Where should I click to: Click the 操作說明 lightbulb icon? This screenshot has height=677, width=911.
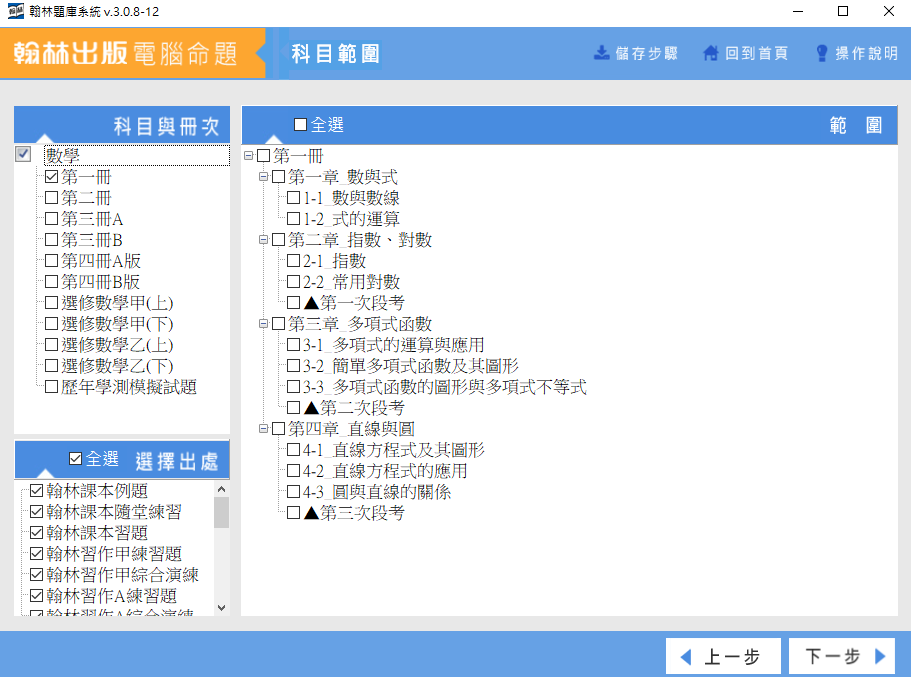pos(822,53)
